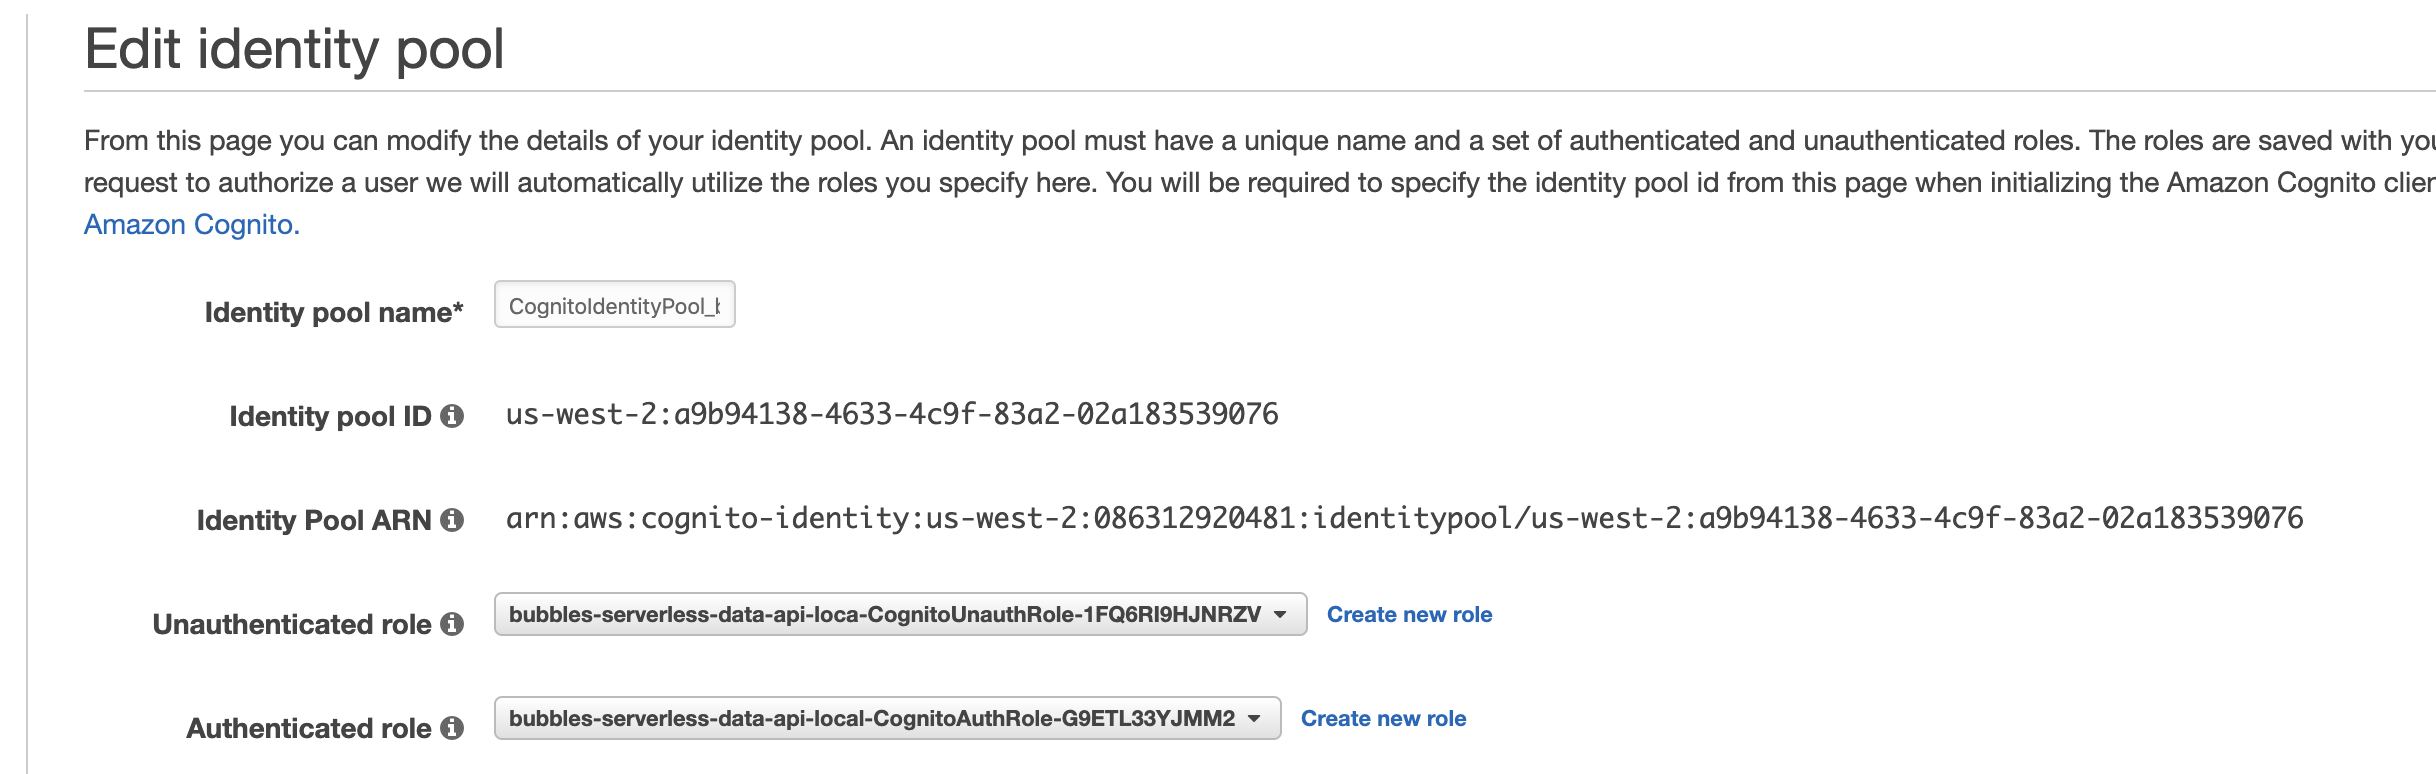This screenshot has width=2436, height=774.
Task: Click the Identity Pool ARN info icon
Action: pyautogui.click(x=452, y=519)
